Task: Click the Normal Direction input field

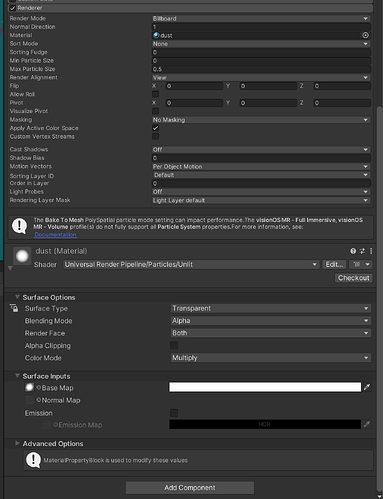Action: coord(261,27)
